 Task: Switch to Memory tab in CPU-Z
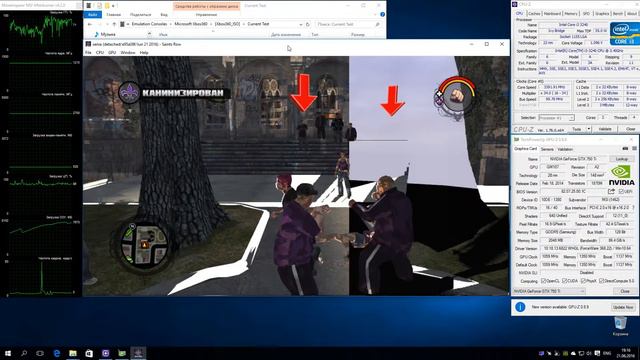pyautogui.click(x=571, y=13)
